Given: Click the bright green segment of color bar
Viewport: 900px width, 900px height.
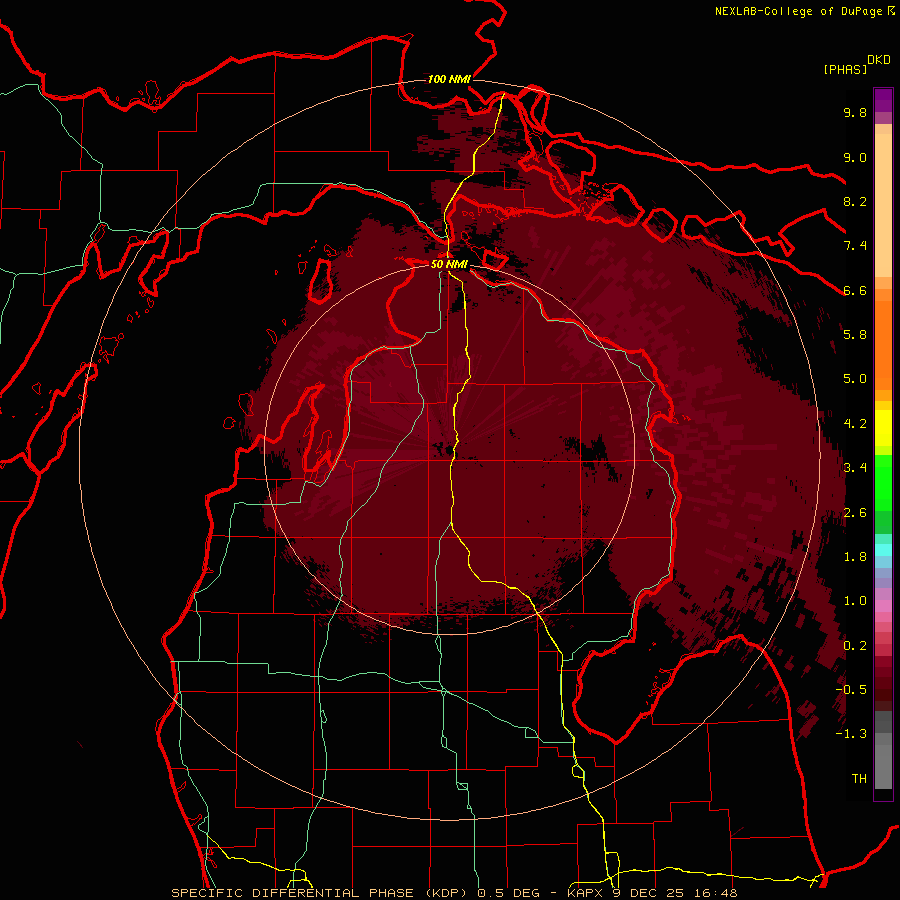Looking at the screenshot, I should click(x=883, y=482).
